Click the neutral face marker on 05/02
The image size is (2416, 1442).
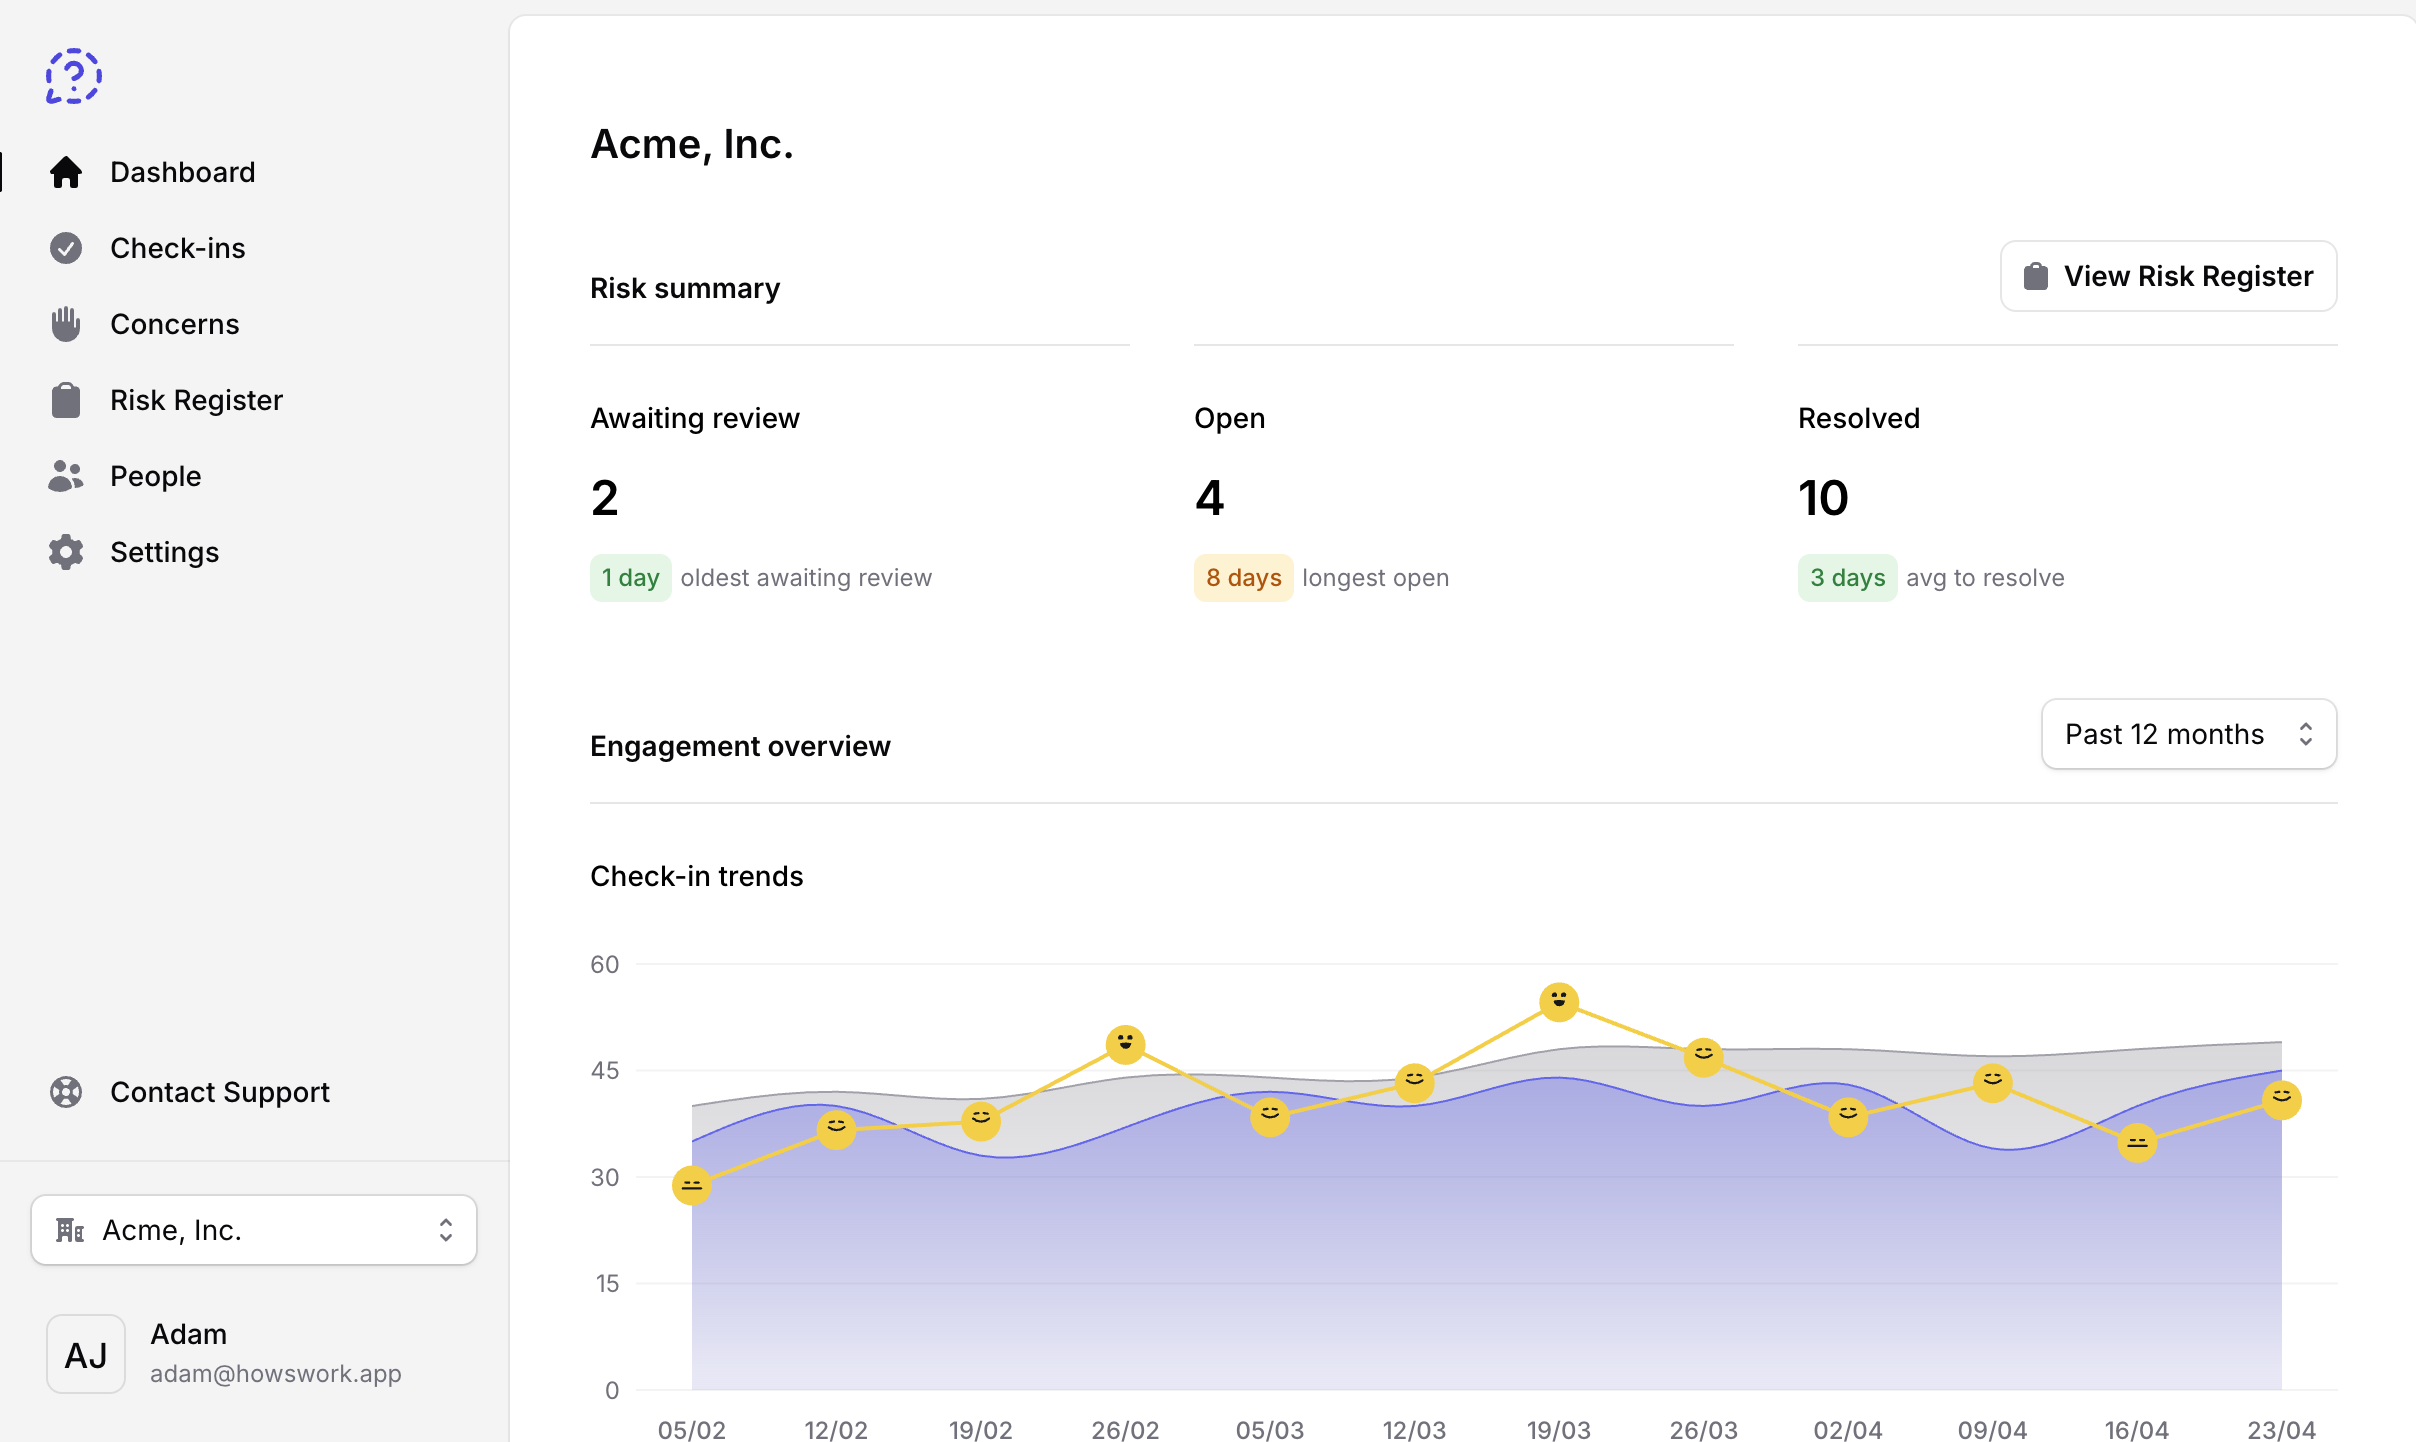click(x=692, y=1184)
